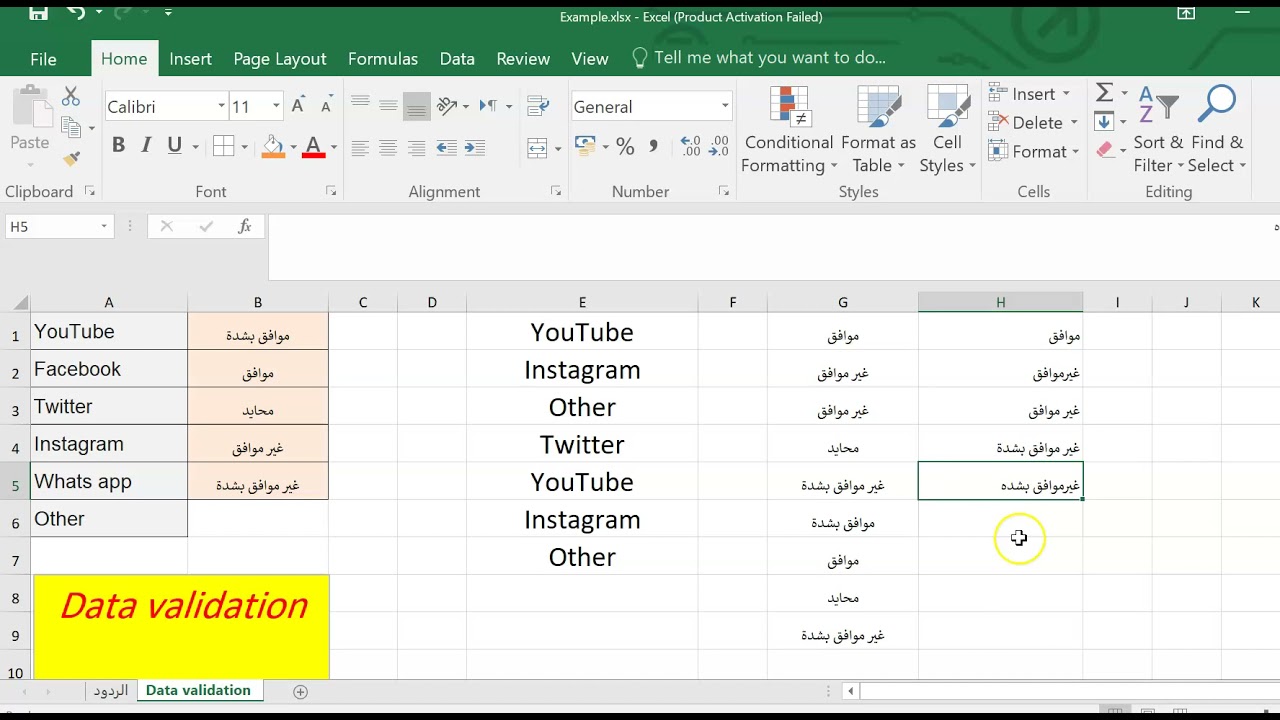Open the font size 11 dropdown
This screenshot has height=720, width=1280.
click(276, 106)
